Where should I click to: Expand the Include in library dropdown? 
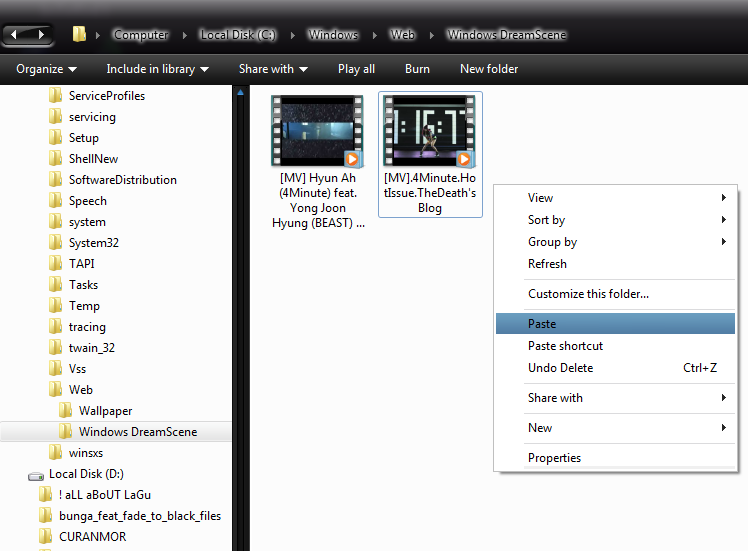(x=157, y=69)
